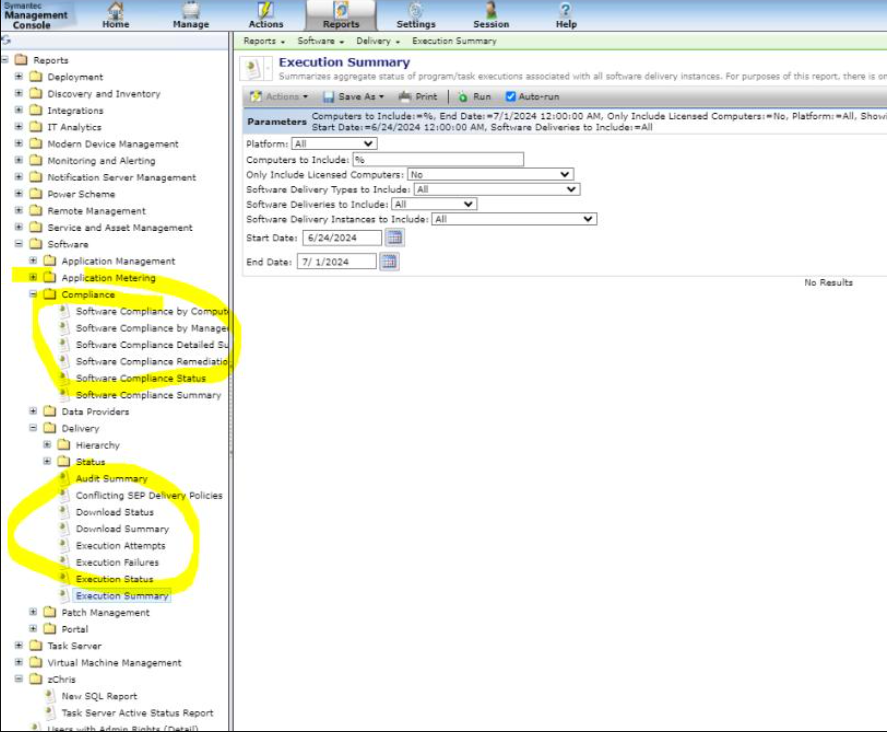Open the Reports tab in top bar

[341, 15]
